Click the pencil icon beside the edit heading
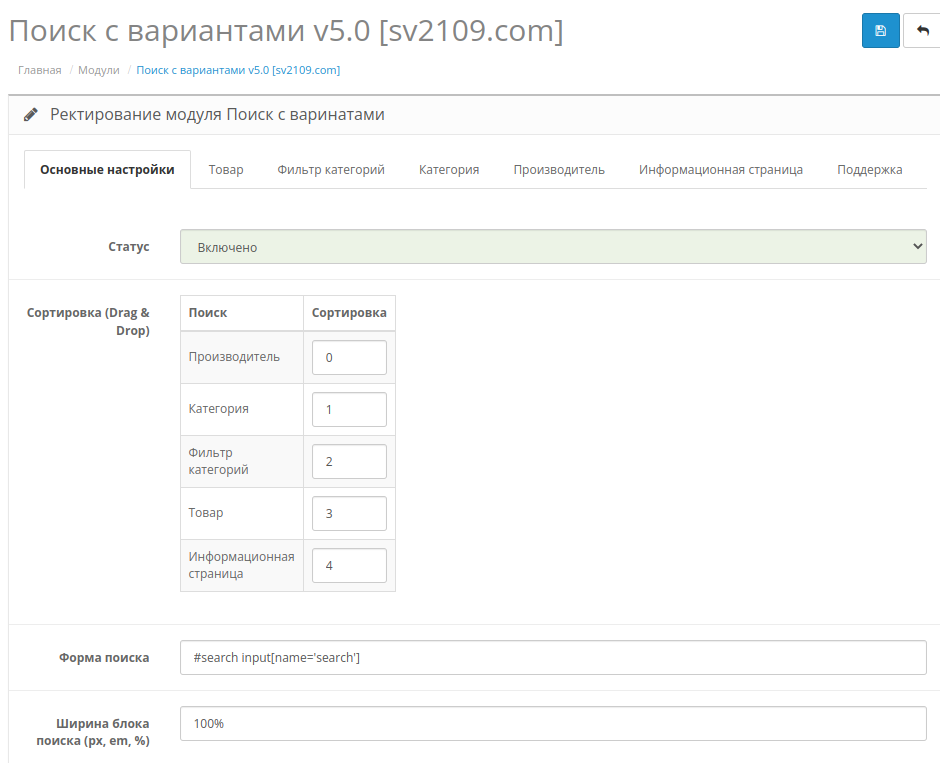 (x=31, y=114)
